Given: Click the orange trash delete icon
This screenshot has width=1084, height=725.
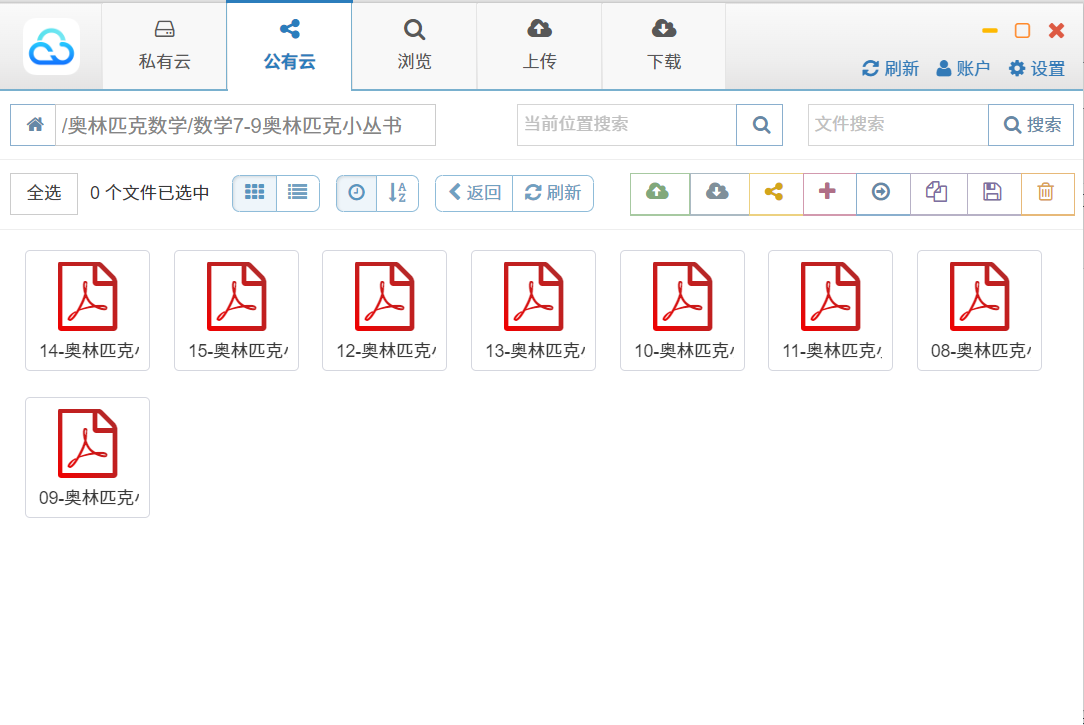Looking at the screenshot, I should [1046, 193].
